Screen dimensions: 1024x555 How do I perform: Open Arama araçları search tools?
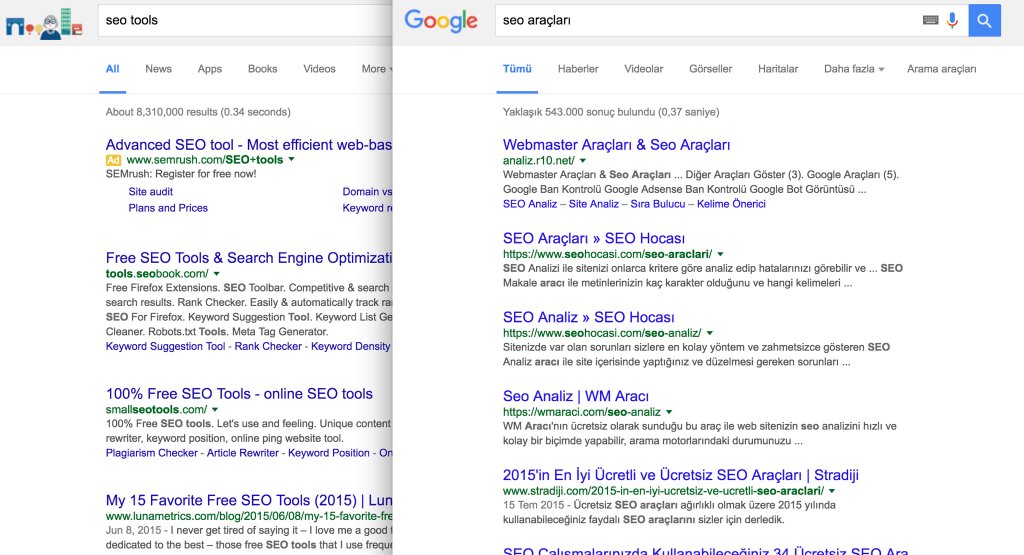[941, 69]
